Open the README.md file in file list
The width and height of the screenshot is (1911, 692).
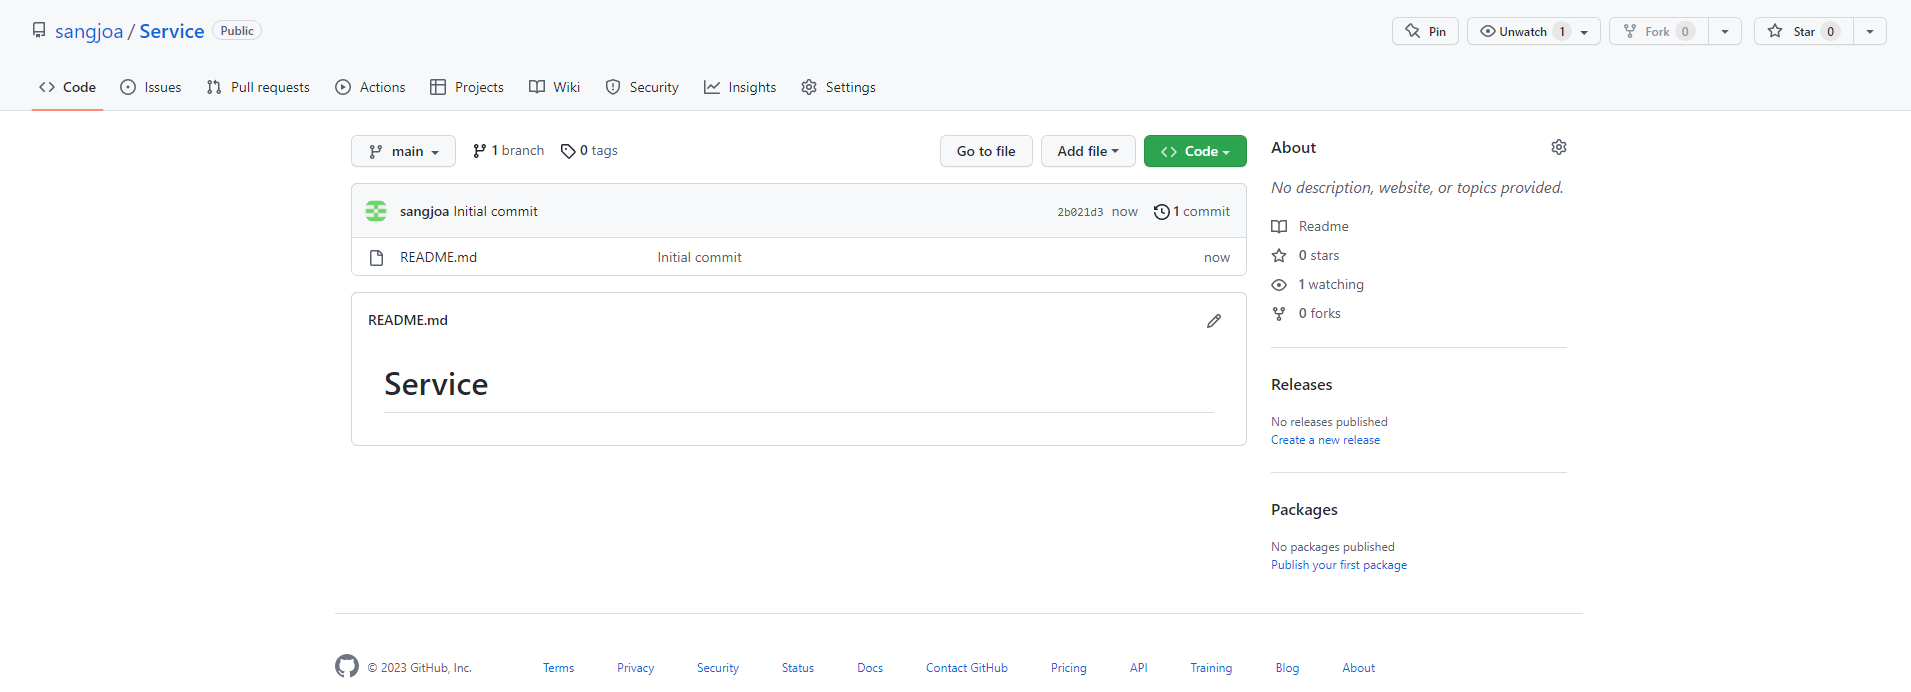(x=438, y=257)
